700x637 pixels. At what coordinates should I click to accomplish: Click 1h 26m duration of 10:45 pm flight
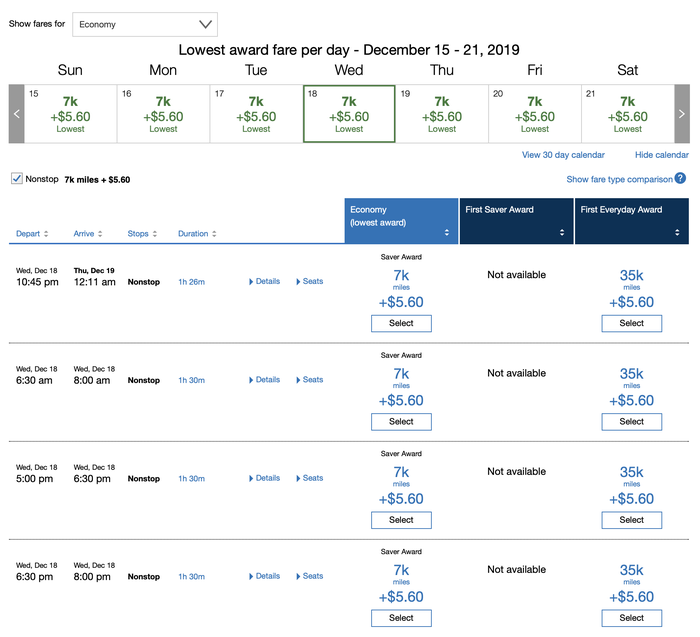192,282
